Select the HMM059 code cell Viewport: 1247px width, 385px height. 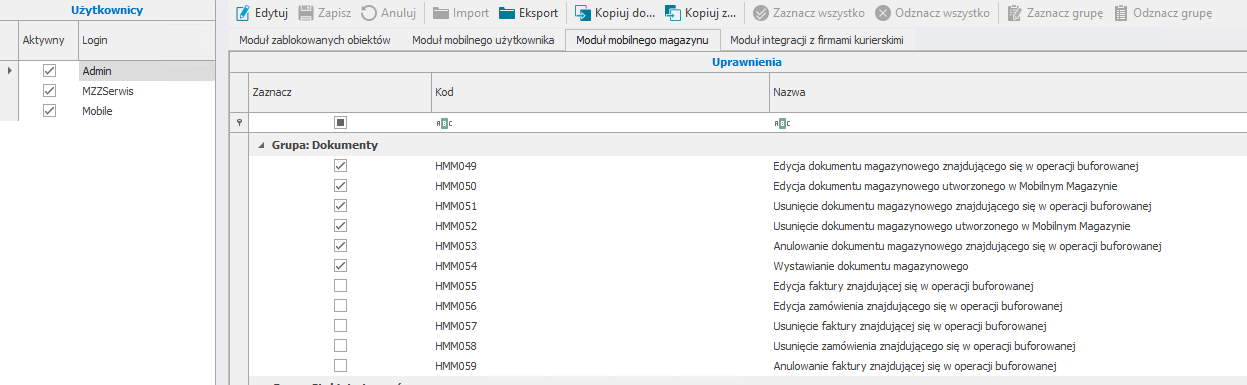click(x=600, y=366)
